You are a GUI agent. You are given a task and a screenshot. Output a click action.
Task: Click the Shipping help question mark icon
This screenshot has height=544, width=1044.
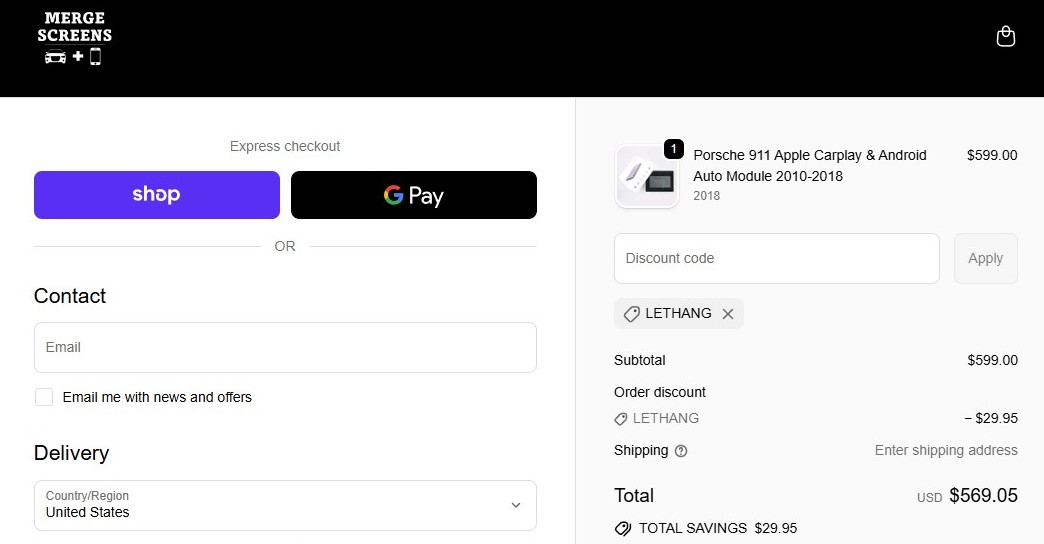tap(680, 451)
